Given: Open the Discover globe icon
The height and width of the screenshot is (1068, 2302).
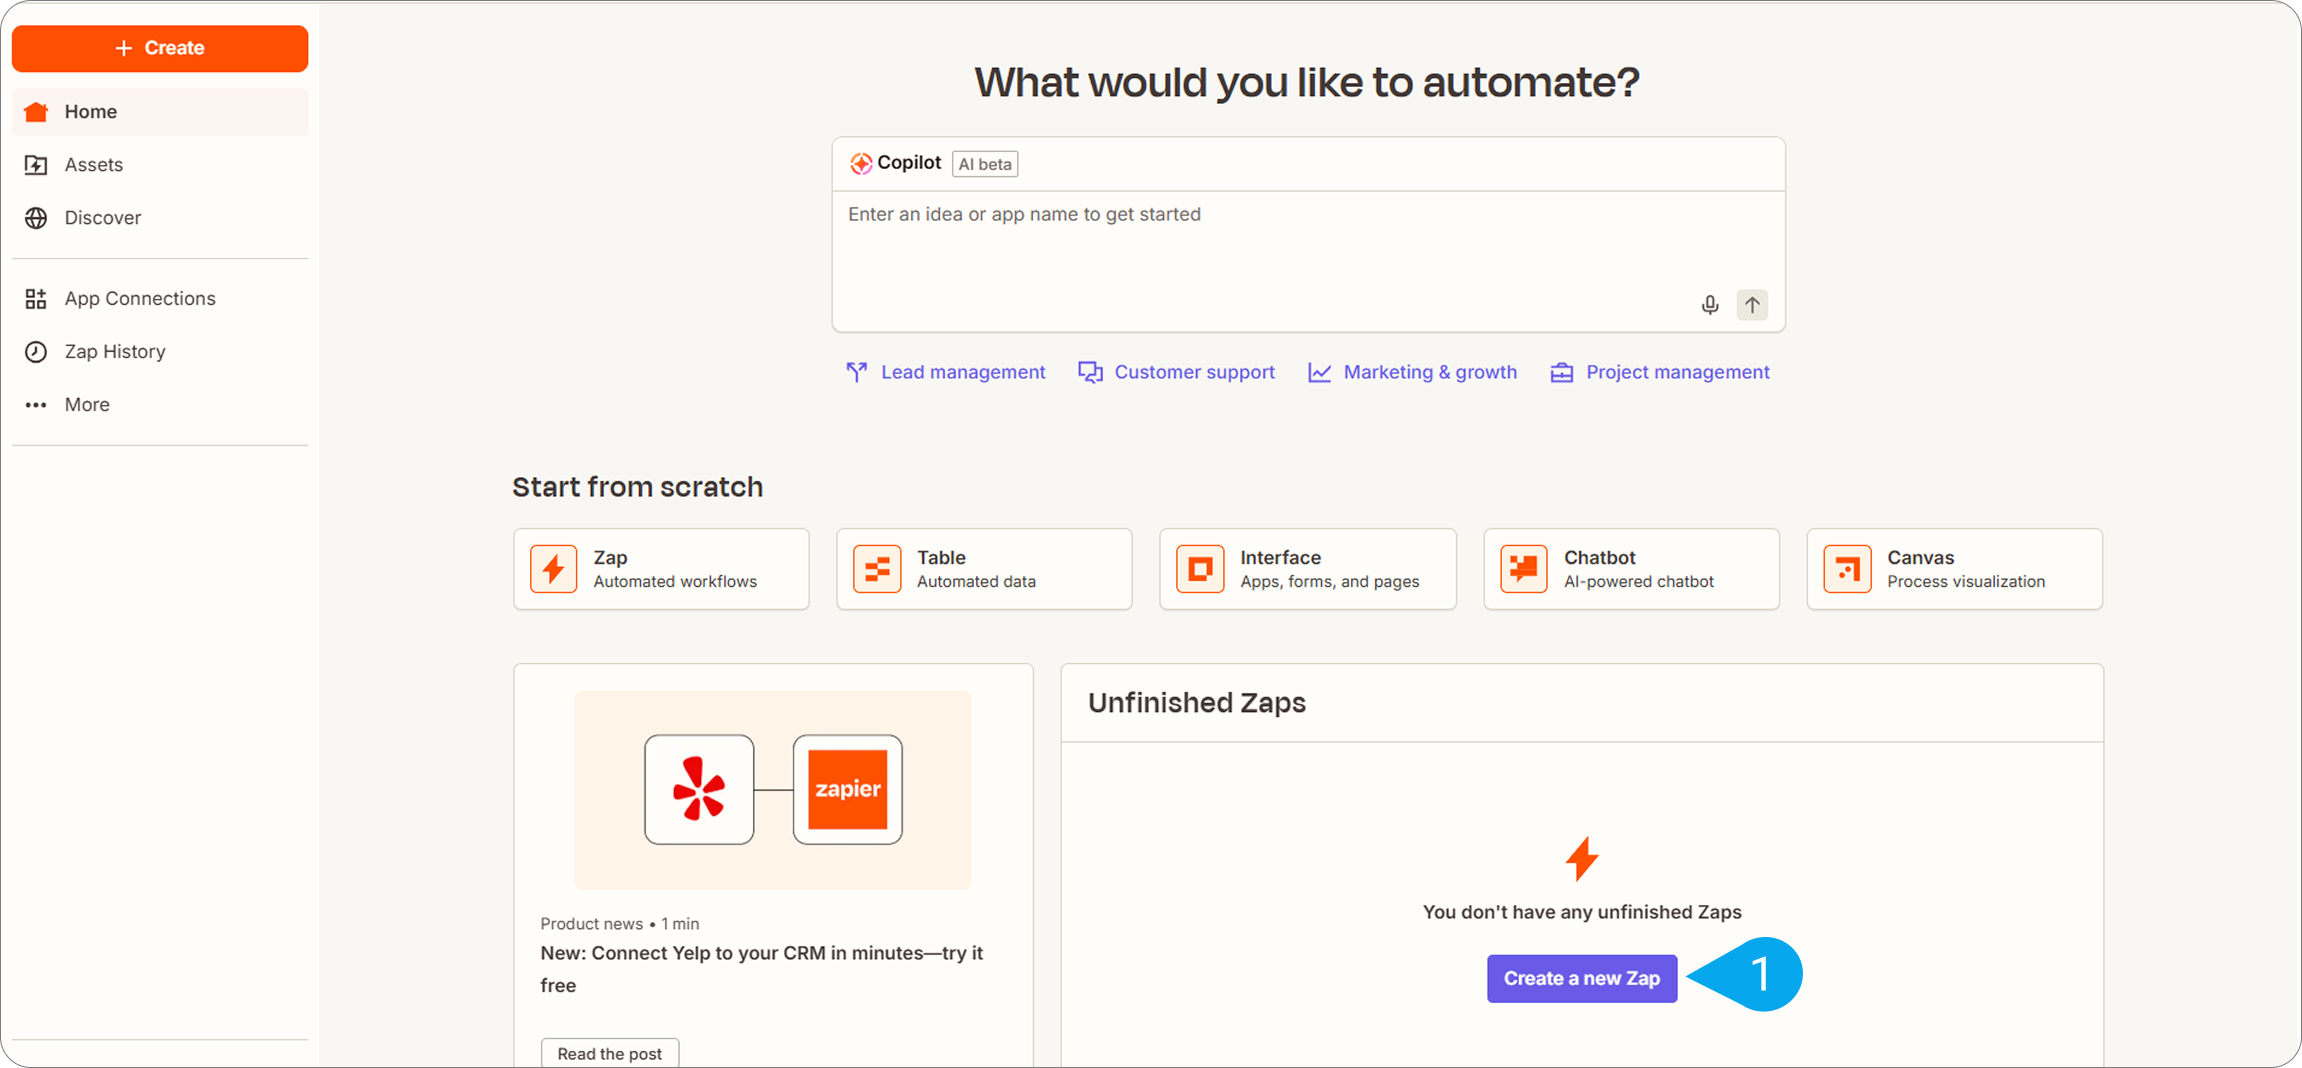Looking at the screenshot, I should (x=36, y=218).
